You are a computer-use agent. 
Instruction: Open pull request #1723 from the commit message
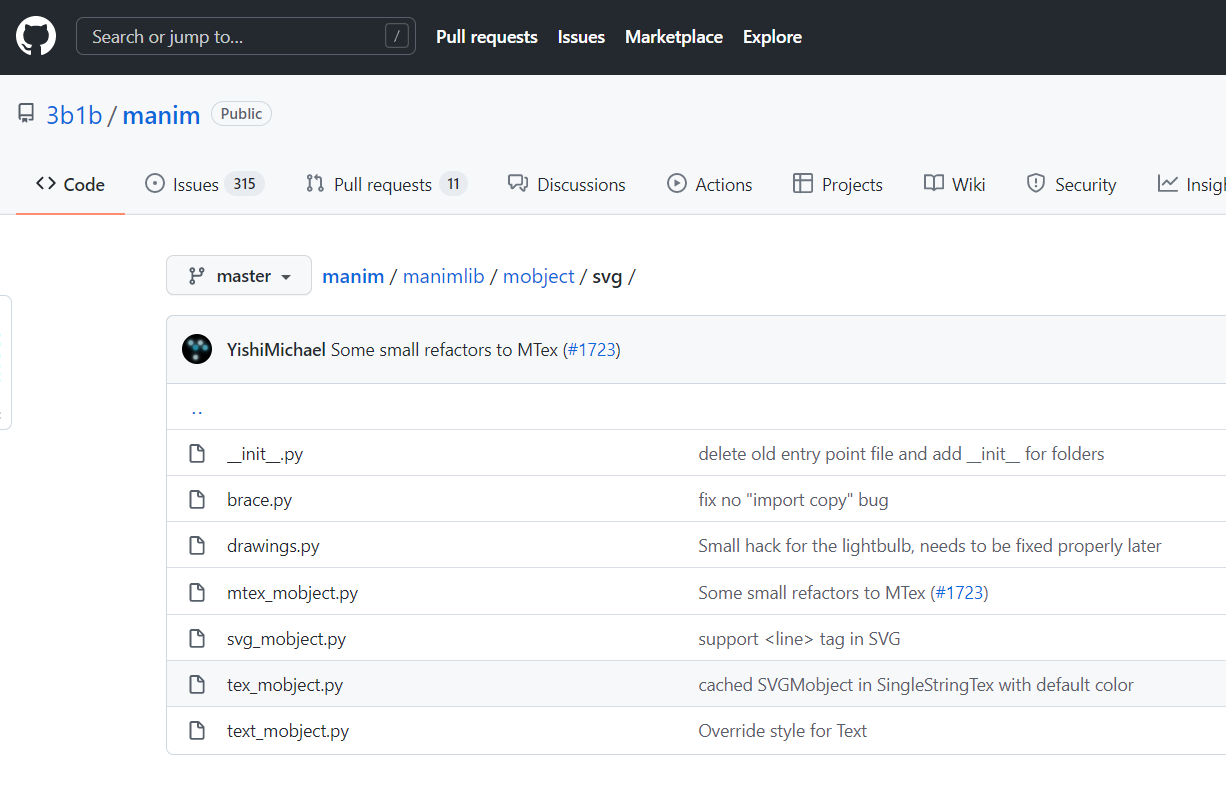(592, 349)
